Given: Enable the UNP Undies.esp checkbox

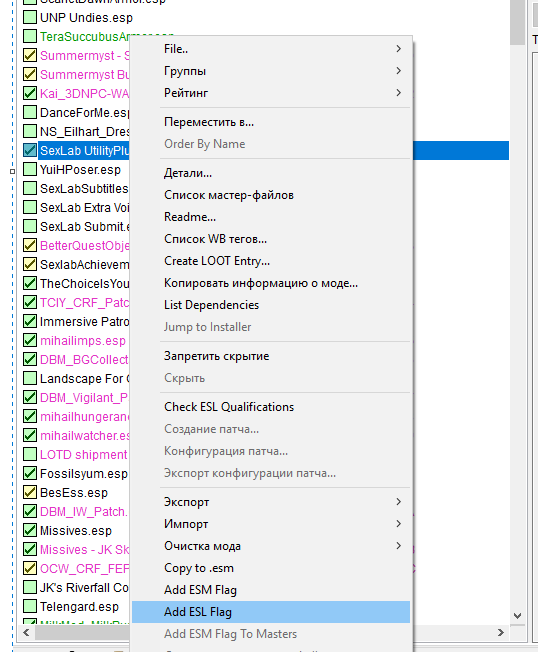Looking at the screenshot, I should (30, 17).
